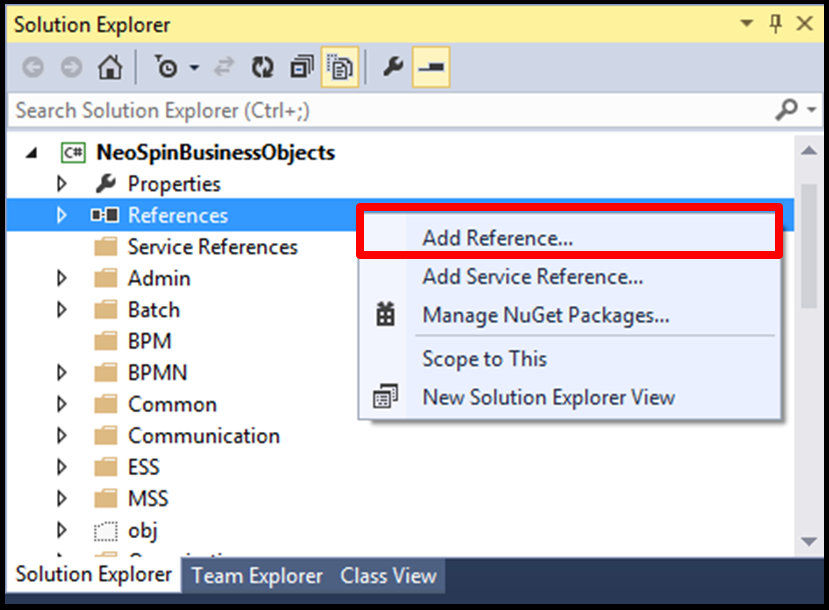Open Properties via the wrench toolbar icon
This screenshot has width=829, height=610.
pos(393,68)
